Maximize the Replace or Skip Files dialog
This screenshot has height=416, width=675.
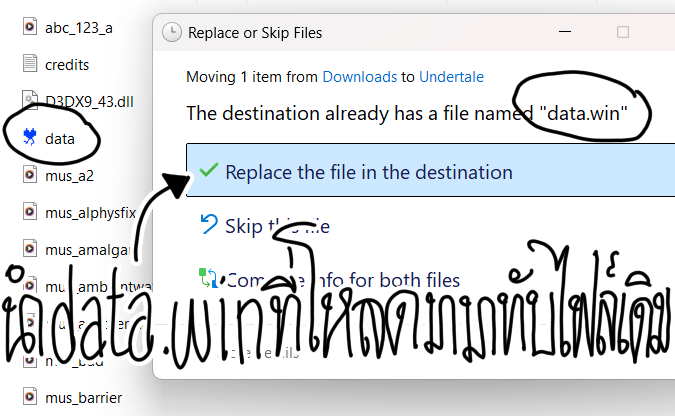pyautogui.click(x=622, y=32)
